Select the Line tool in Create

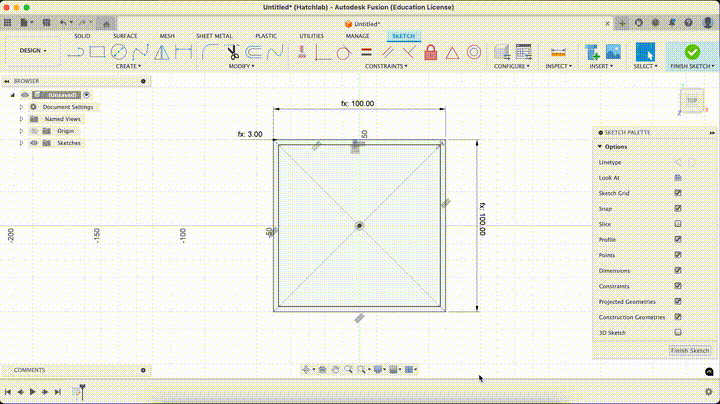76,52
